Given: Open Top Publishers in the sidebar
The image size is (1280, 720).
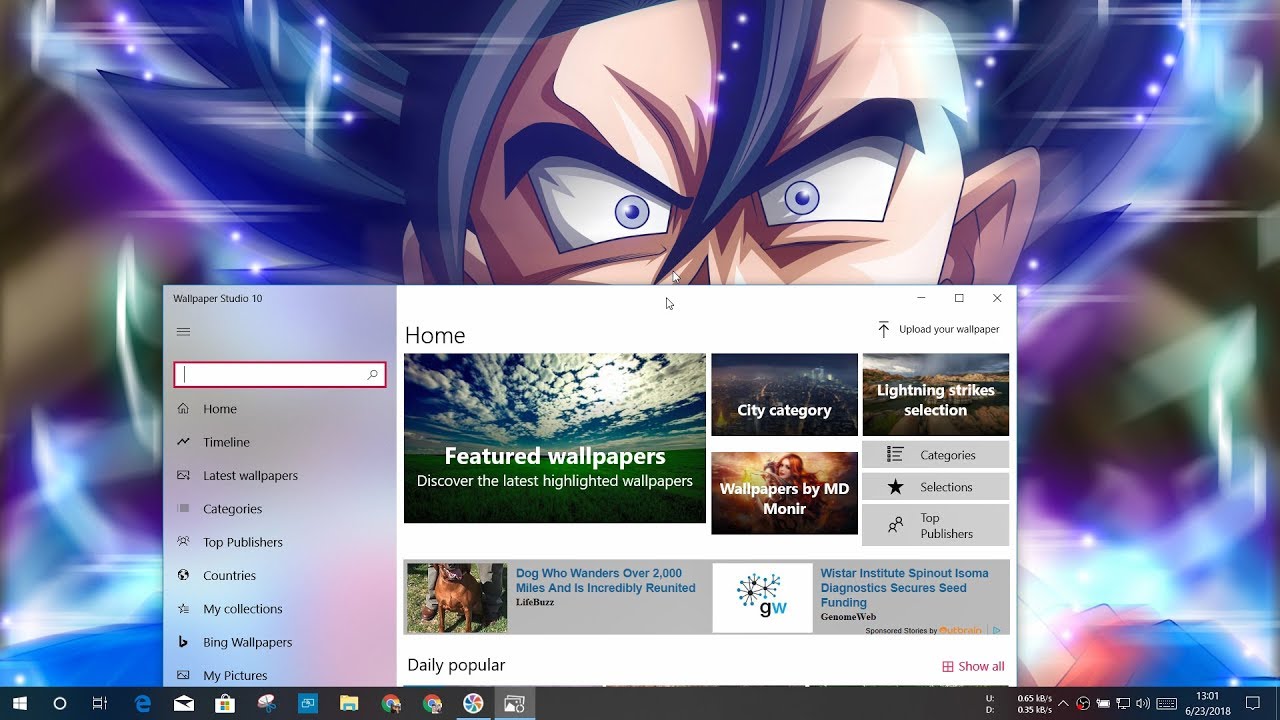Looking at the screenshot, I should pyautogui.click(x=242, y=542).
